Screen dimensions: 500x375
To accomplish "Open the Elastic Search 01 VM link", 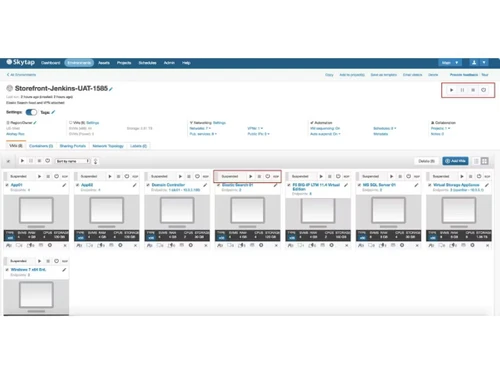I will click(238, 185).
